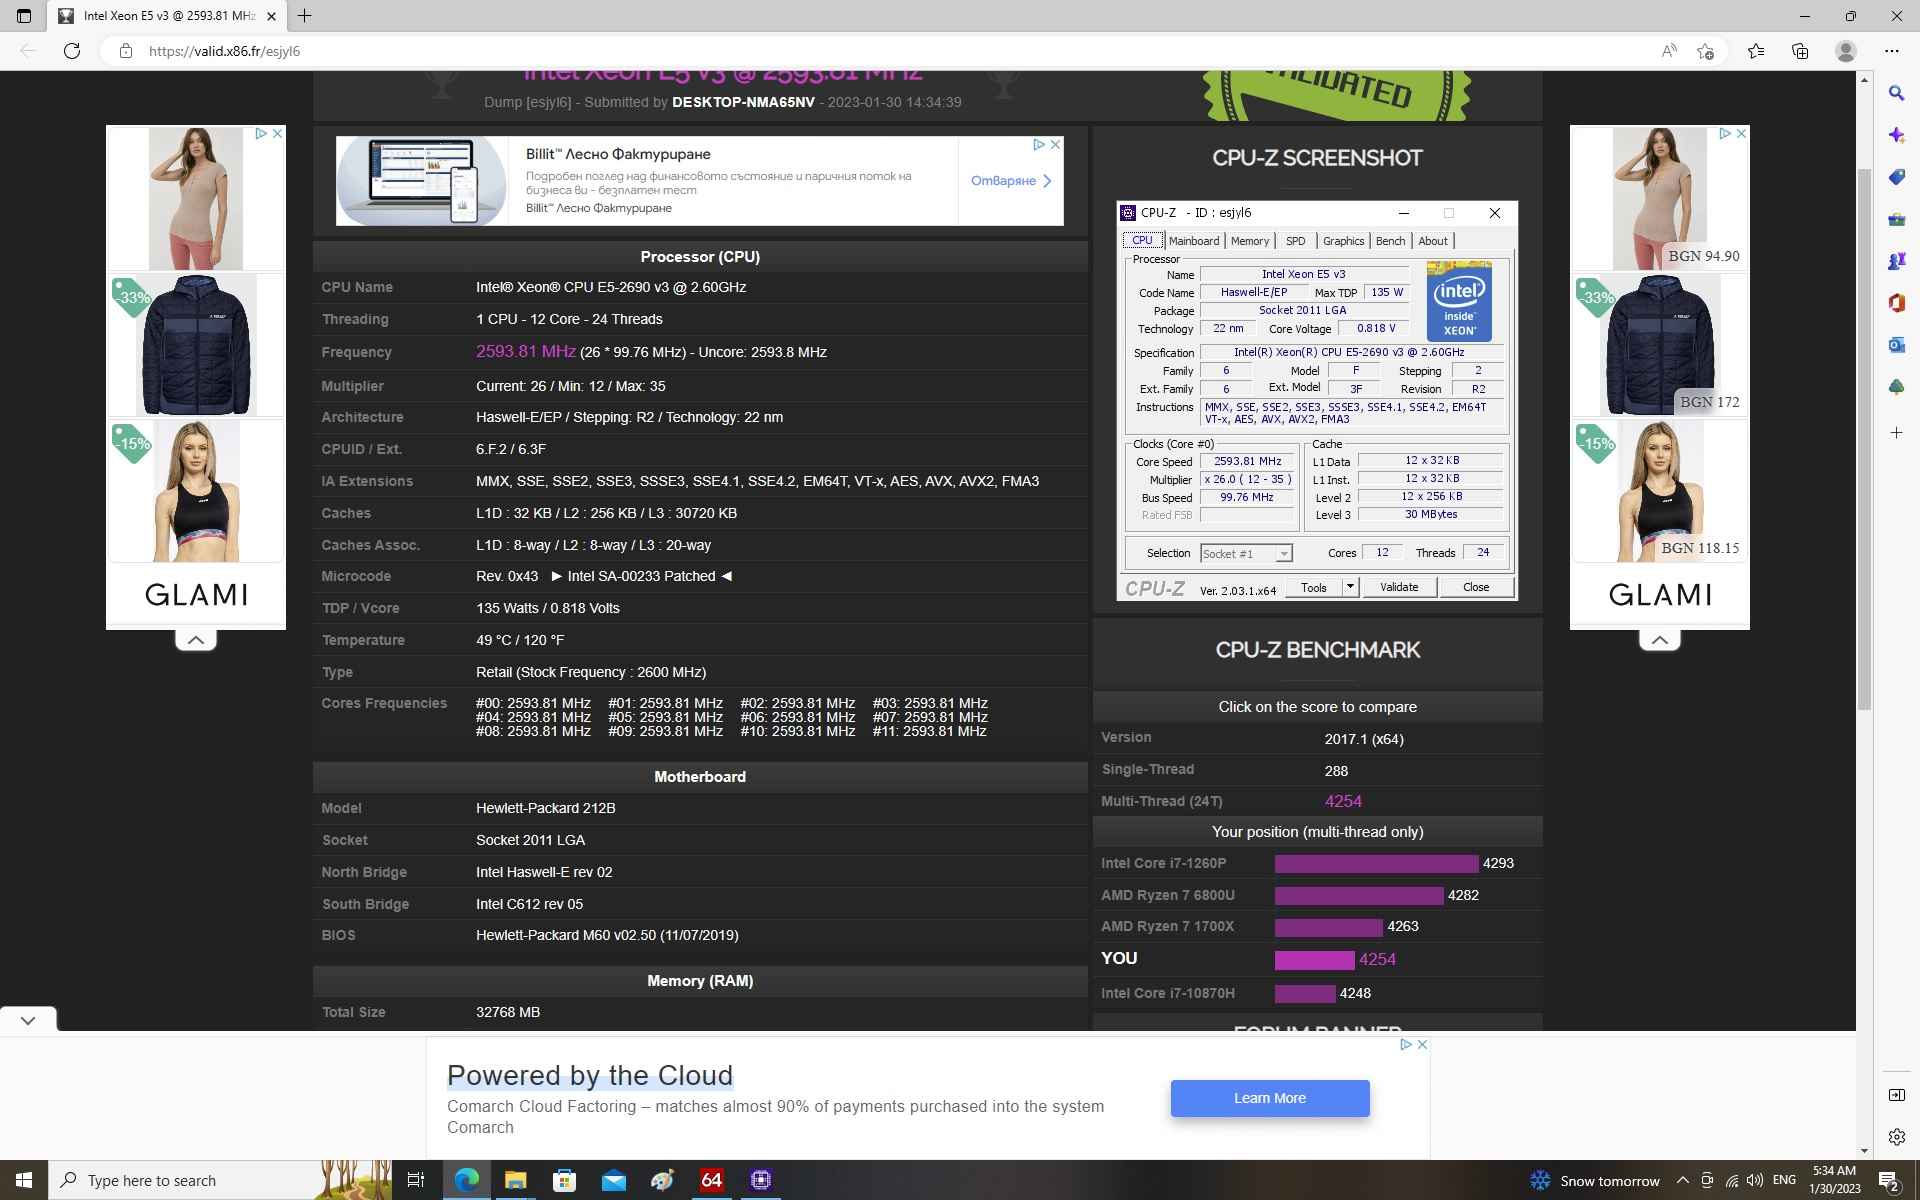
Task: Open AIDA64 red 64 taskbar icon
Action: (x=711, y=1180)
